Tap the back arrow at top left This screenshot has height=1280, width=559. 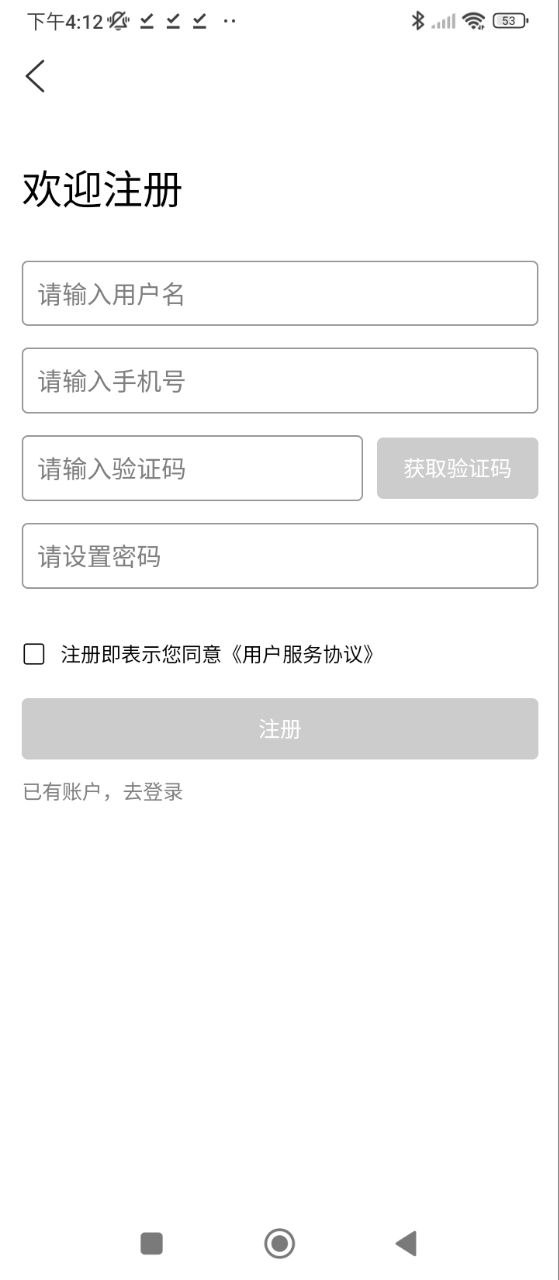tap(35, 76)
